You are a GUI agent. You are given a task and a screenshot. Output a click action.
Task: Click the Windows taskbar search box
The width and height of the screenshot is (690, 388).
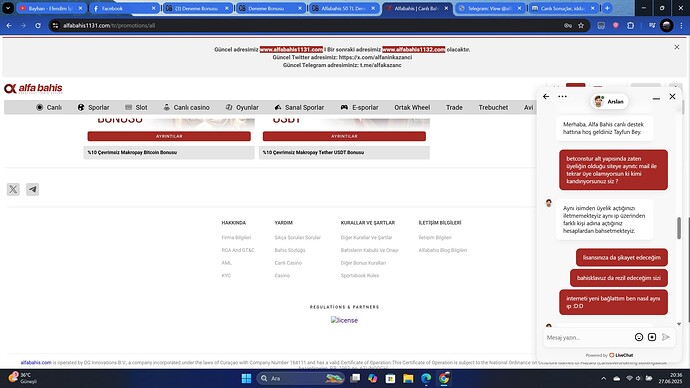coord(300,378)
